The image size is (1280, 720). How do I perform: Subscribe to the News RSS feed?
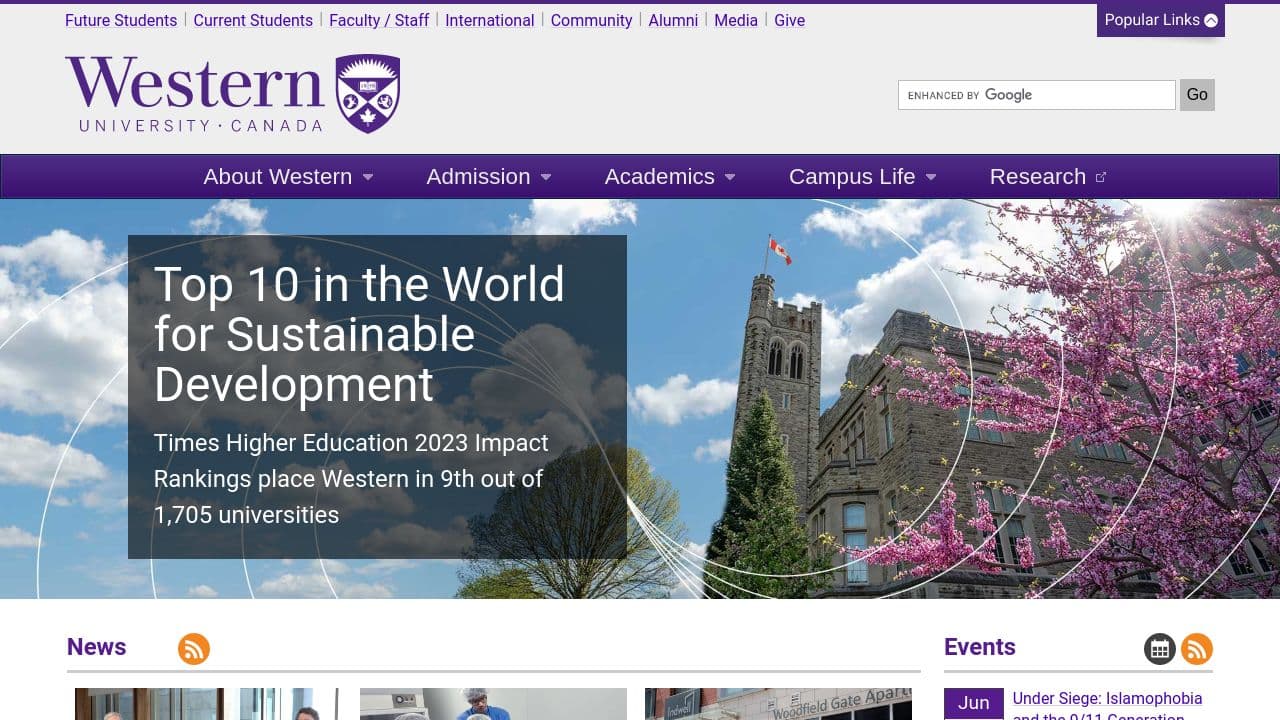(194, 649)
